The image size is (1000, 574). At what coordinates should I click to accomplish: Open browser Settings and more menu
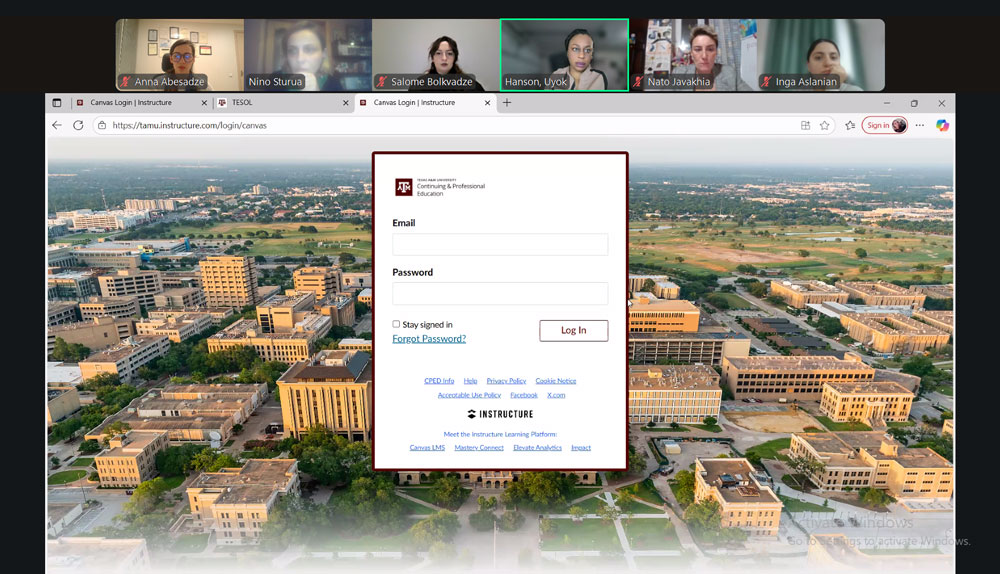[919, 125]
